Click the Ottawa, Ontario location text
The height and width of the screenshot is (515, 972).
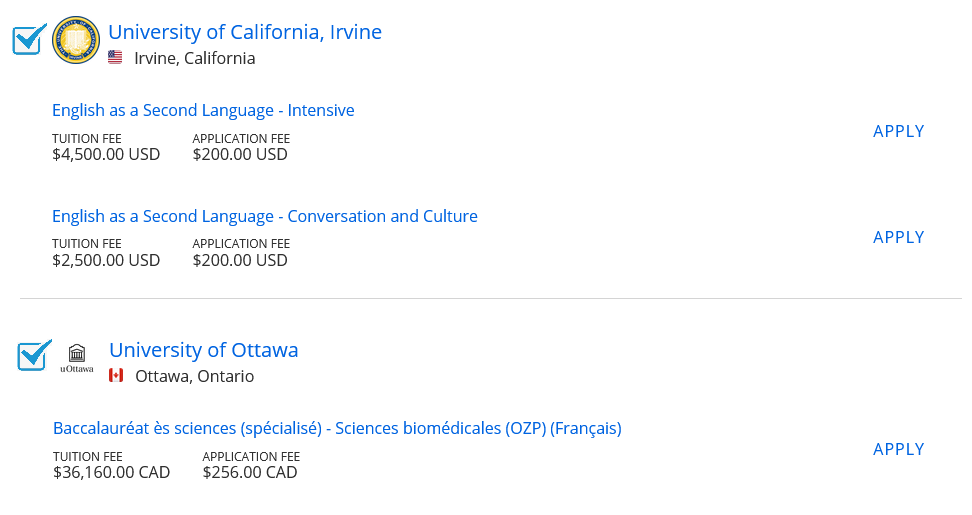194,376
